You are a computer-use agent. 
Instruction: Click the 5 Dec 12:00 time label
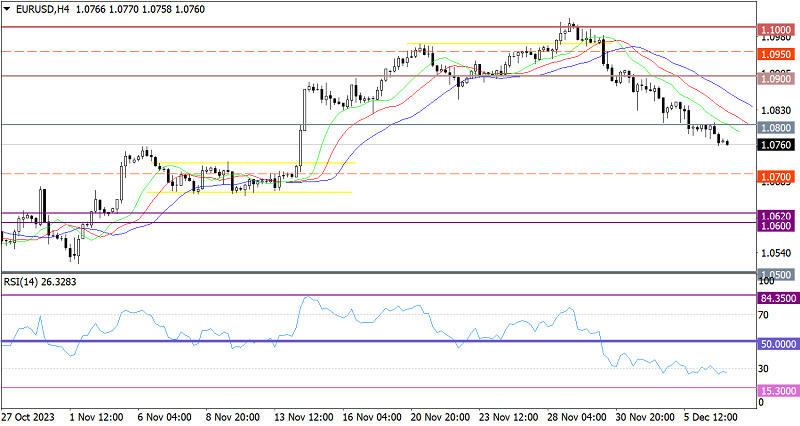tap(711, 417)
